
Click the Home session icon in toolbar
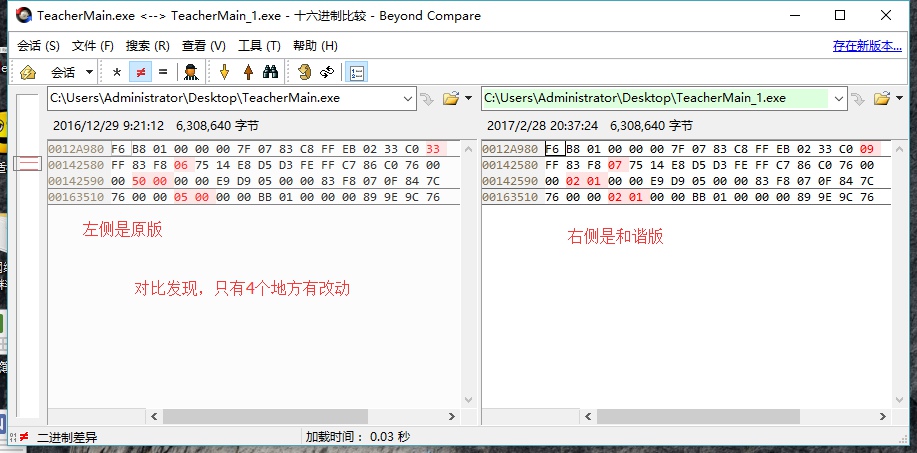click(27, 72)
